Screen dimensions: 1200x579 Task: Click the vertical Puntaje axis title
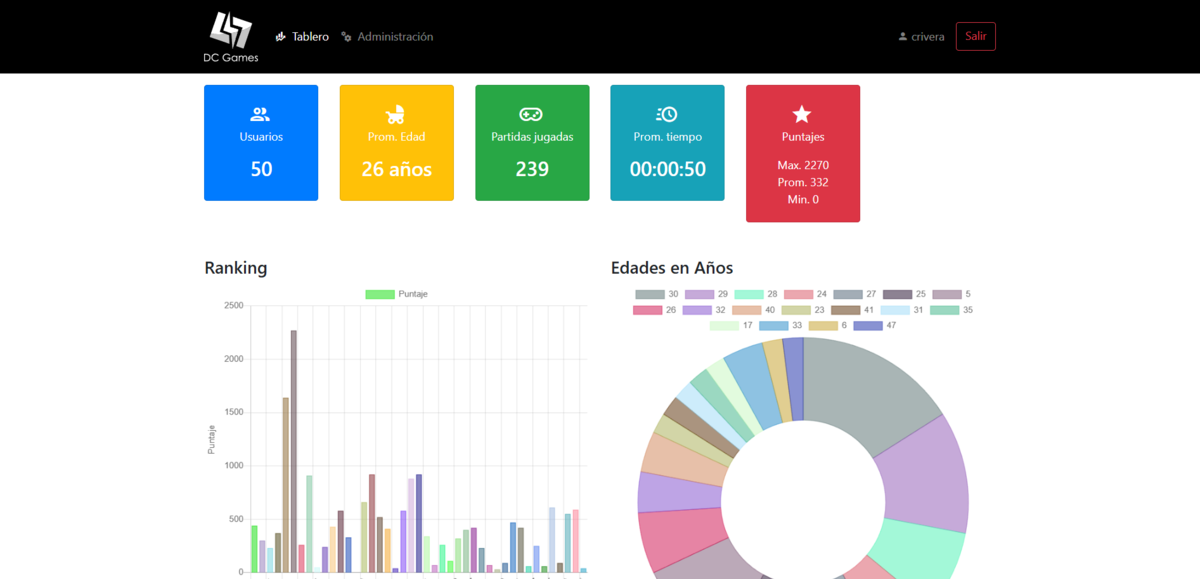211,439
